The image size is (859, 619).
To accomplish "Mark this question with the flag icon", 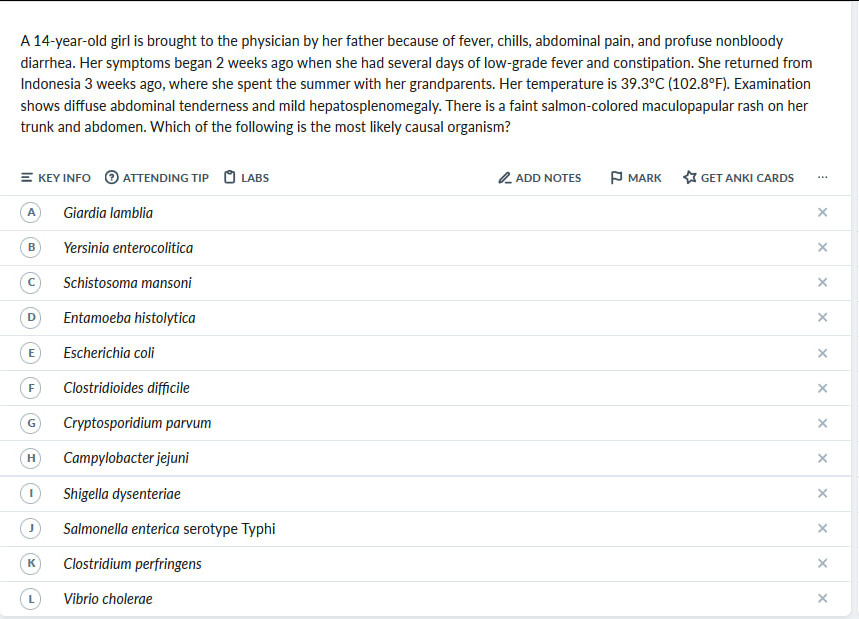I will [x=615, y=178].
